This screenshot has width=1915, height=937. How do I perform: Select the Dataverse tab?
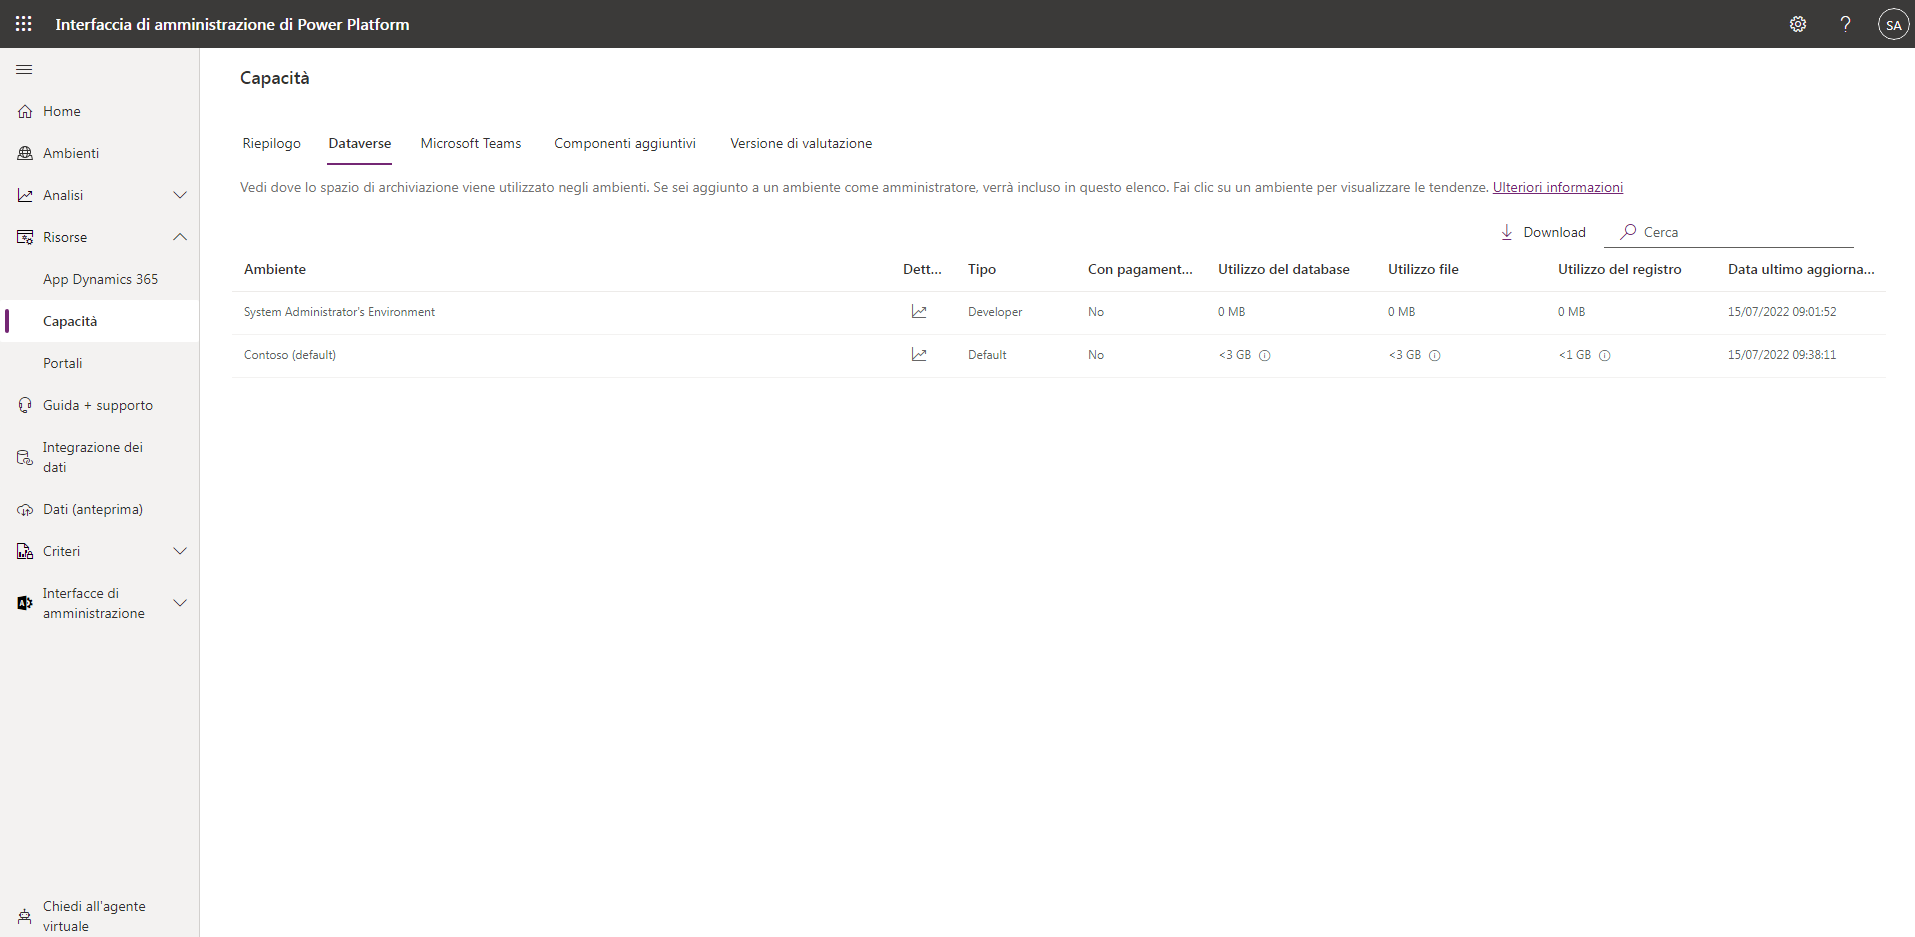(x=360, y=144)
